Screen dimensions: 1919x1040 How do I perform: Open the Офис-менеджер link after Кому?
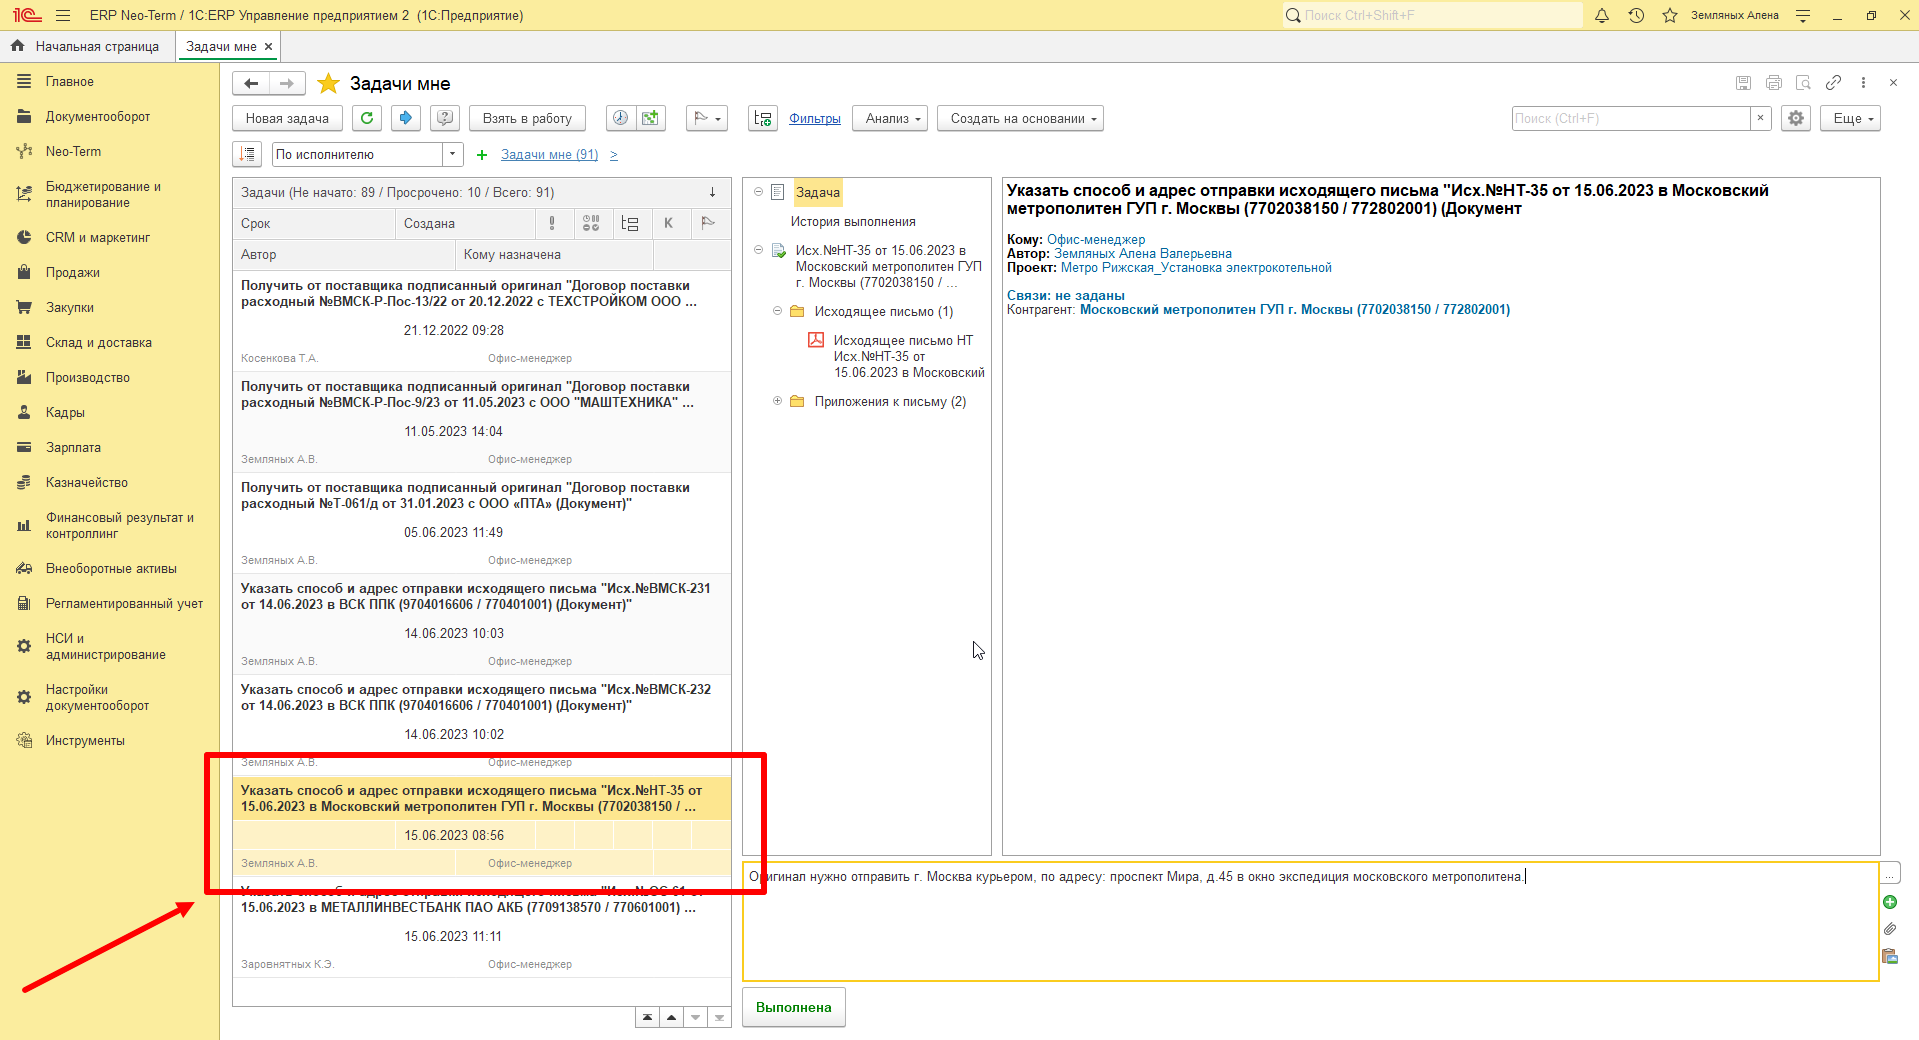coord(1096,239)
